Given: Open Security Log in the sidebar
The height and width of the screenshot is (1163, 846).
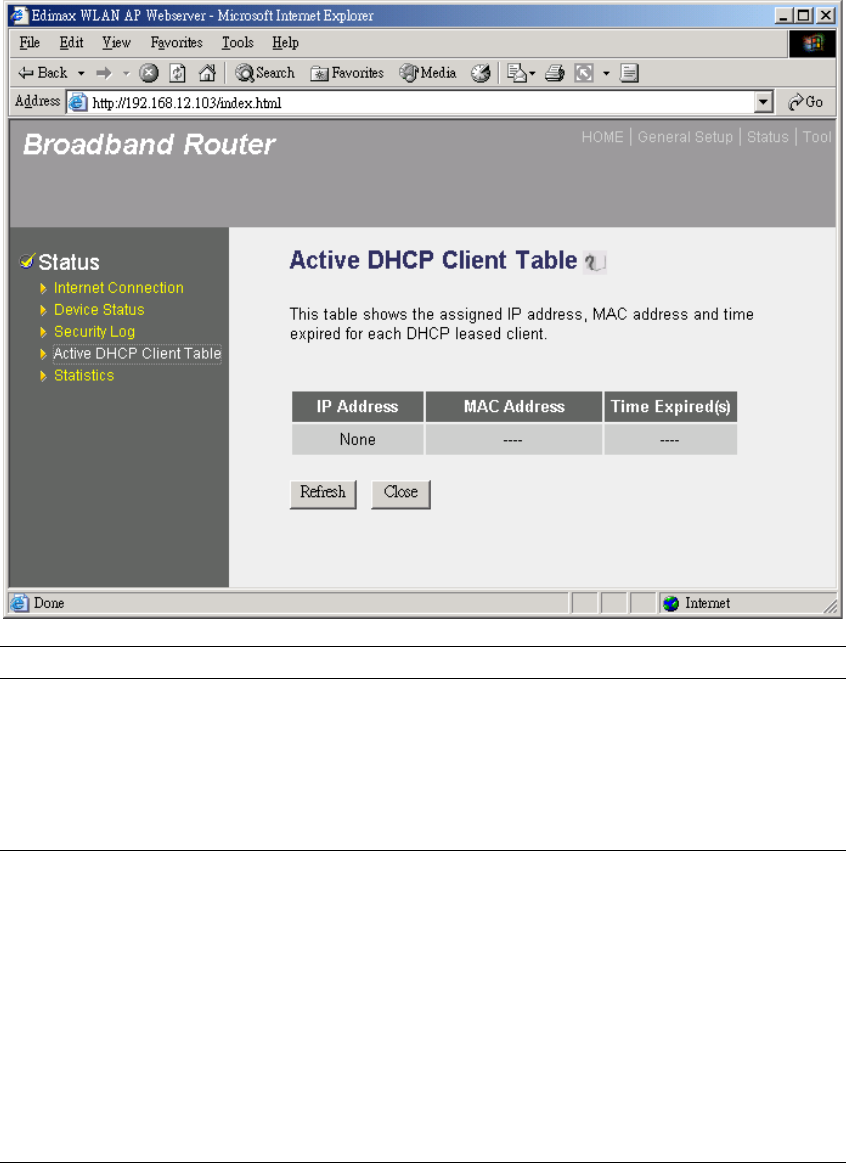Looking at the screenshot, I should (x=94, y=332).
